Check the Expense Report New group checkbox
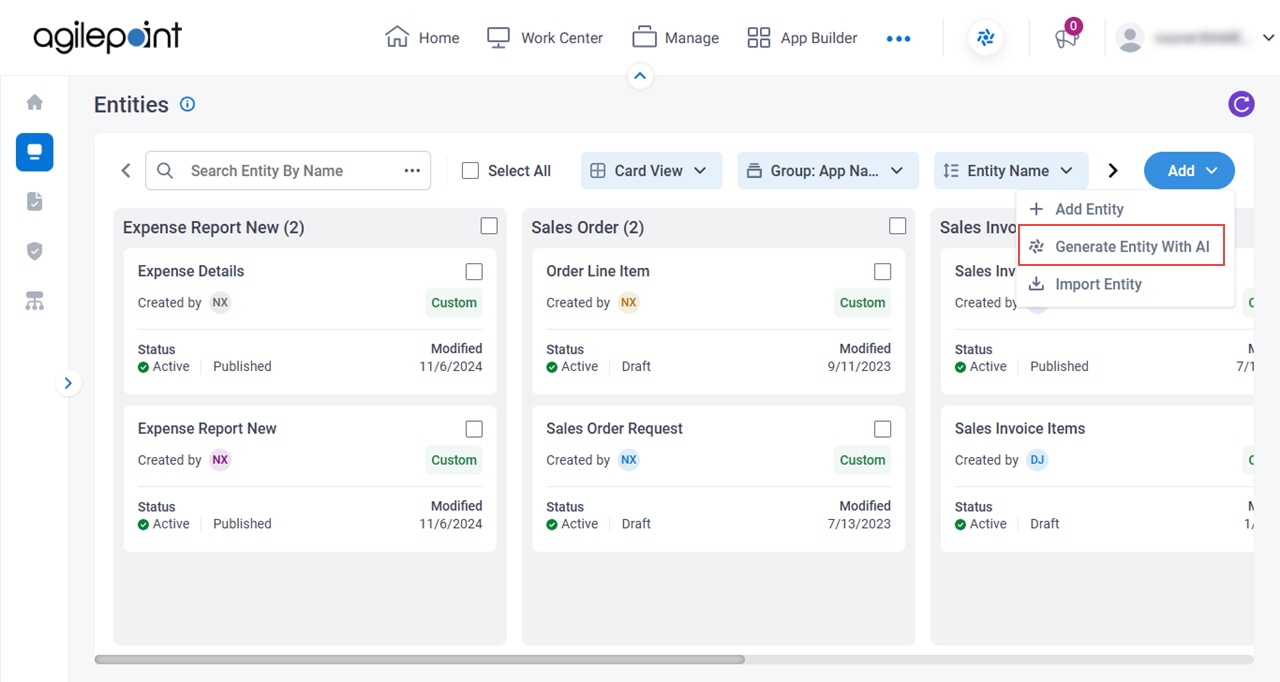Viewport: 1280px width, 682px height. 489,226
